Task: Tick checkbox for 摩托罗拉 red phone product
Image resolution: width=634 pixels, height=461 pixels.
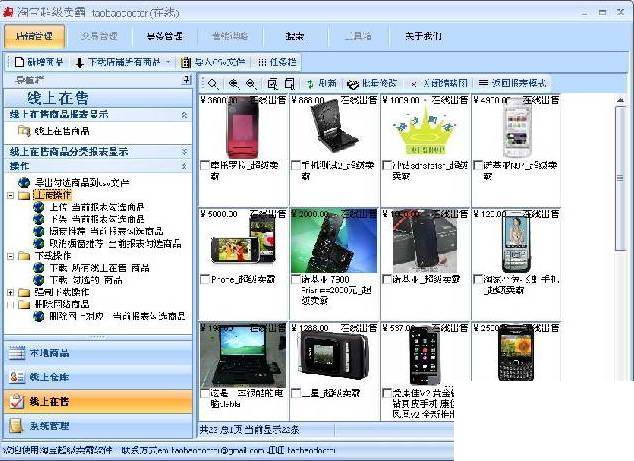Action: click(x=205, y=165)
